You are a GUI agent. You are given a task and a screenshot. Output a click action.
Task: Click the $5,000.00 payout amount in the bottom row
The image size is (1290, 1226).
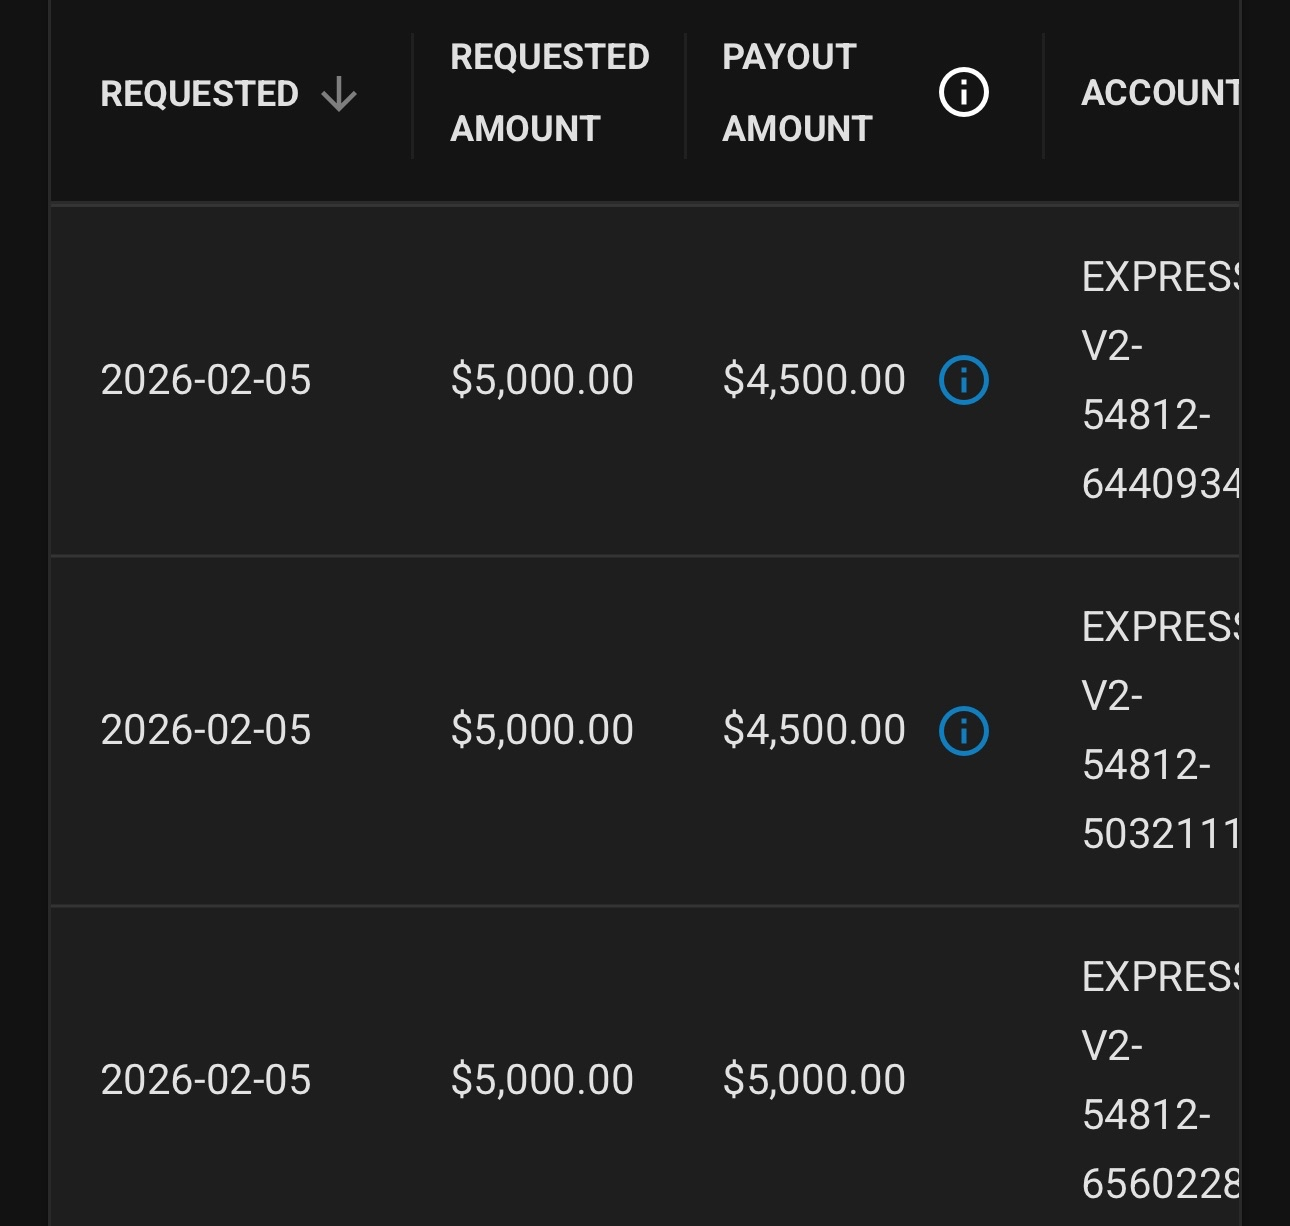(813, 1077)
